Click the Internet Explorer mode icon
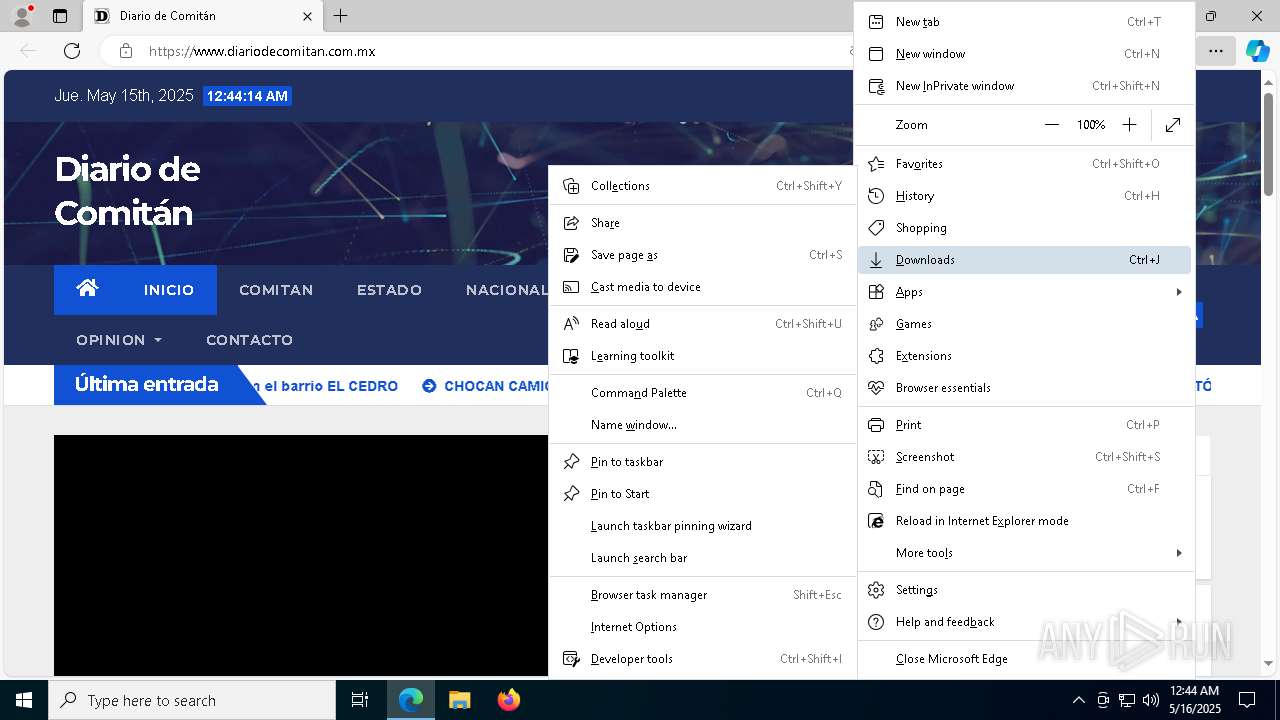Viewport: 1280px width, 720px height. click(876, 521)
